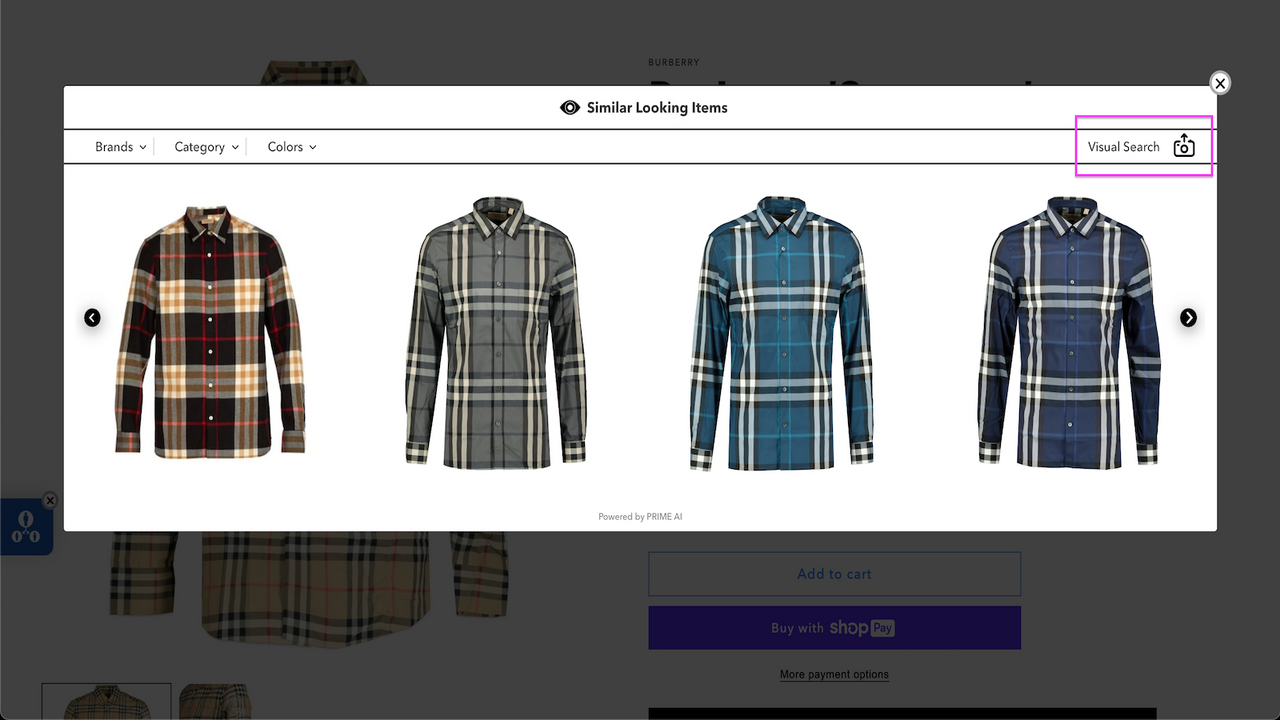Image resolution: width=1280 pixels, height=720 pixels.
Task: Click the Visual Search label
Action: pyautogui.click(x=1124, y=147)
